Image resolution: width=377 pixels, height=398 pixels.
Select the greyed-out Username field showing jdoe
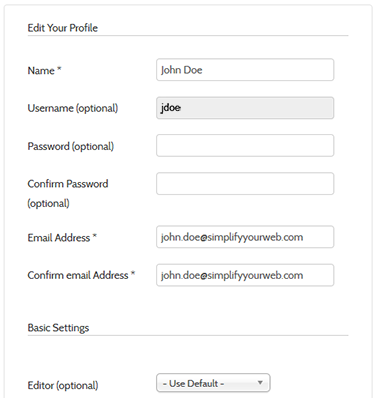[245, 108]
